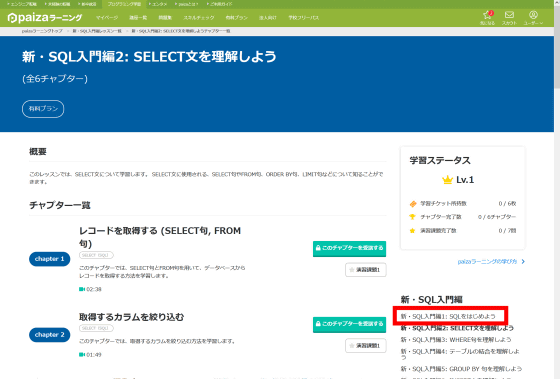The image size is (560, 379).
Task: Click the video icon beside 01:49
Action: 82,355
